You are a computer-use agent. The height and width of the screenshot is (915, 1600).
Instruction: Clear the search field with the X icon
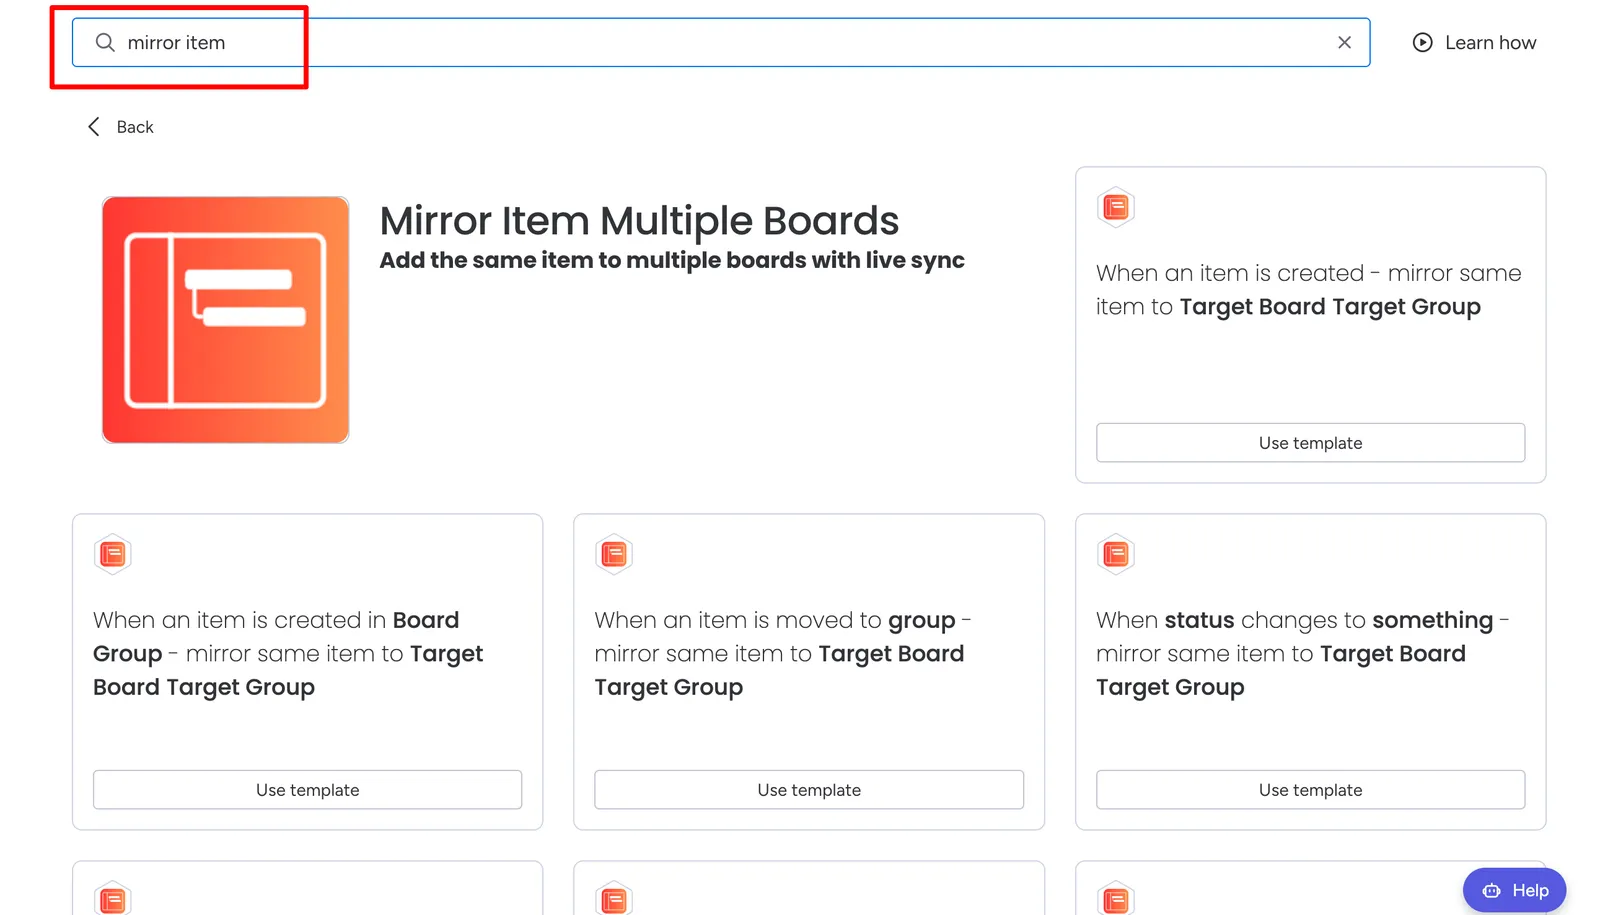pos(1344,42)
